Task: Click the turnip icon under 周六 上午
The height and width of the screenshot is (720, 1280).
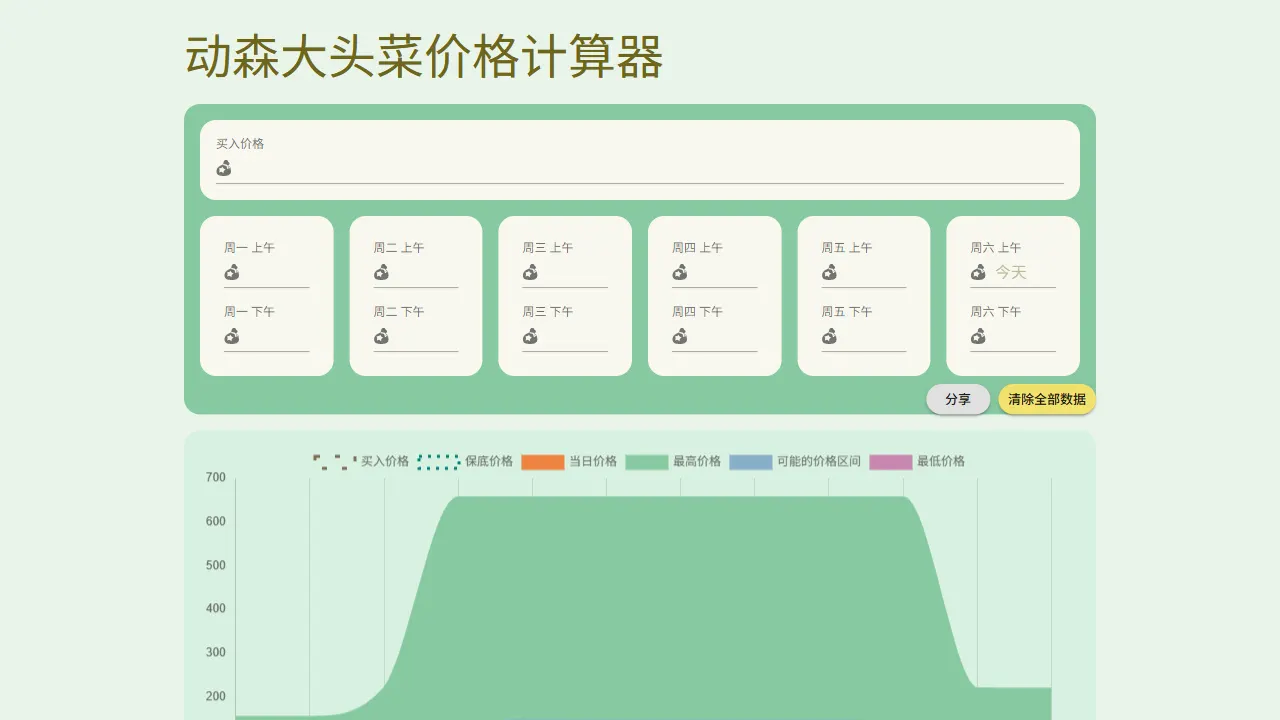Action: pyautogui.click(x=978, y=272)
